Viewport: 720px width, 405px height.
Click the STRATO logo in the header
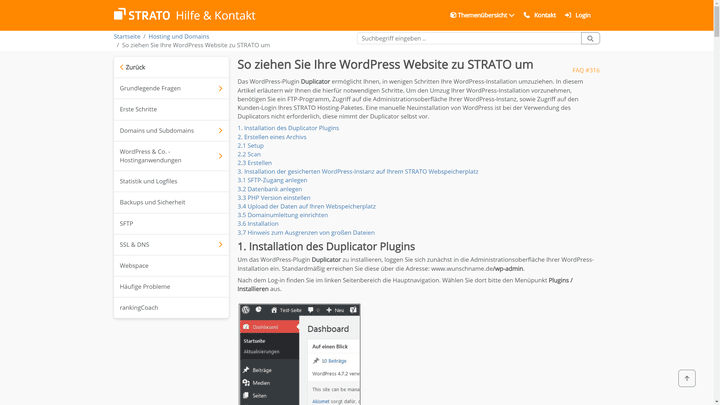[x=142, y=15]
